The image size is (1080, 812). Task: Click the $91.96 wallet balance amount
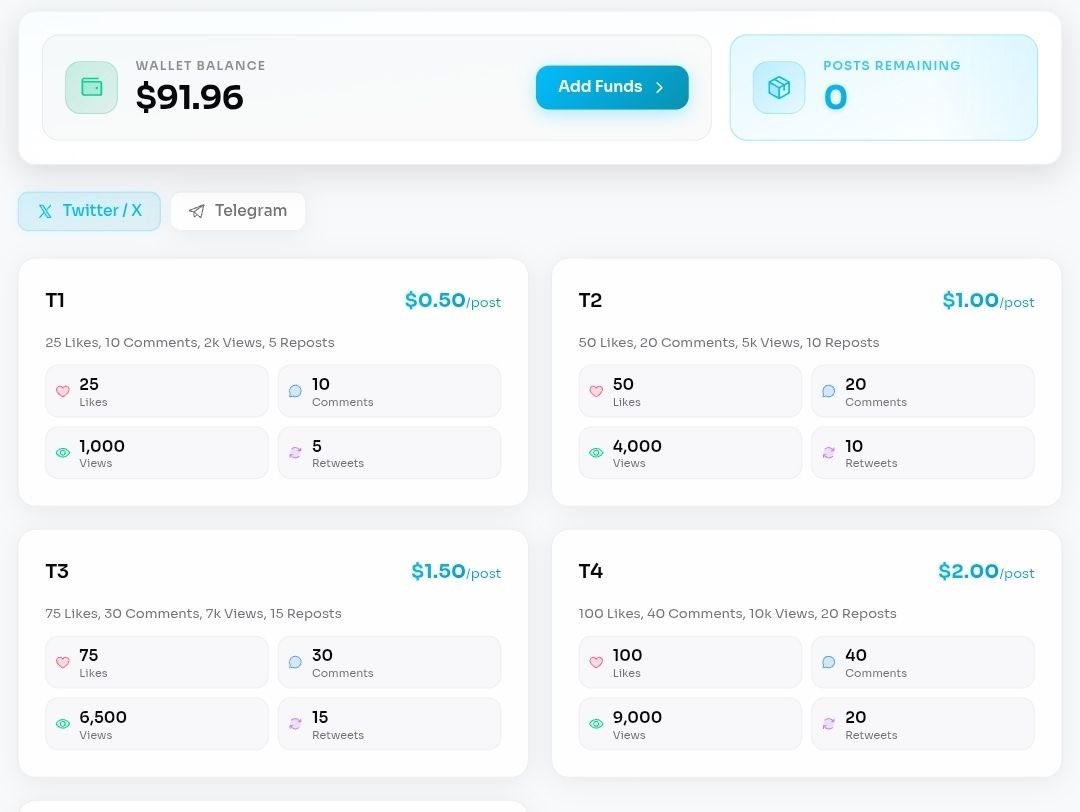[189, 96]
